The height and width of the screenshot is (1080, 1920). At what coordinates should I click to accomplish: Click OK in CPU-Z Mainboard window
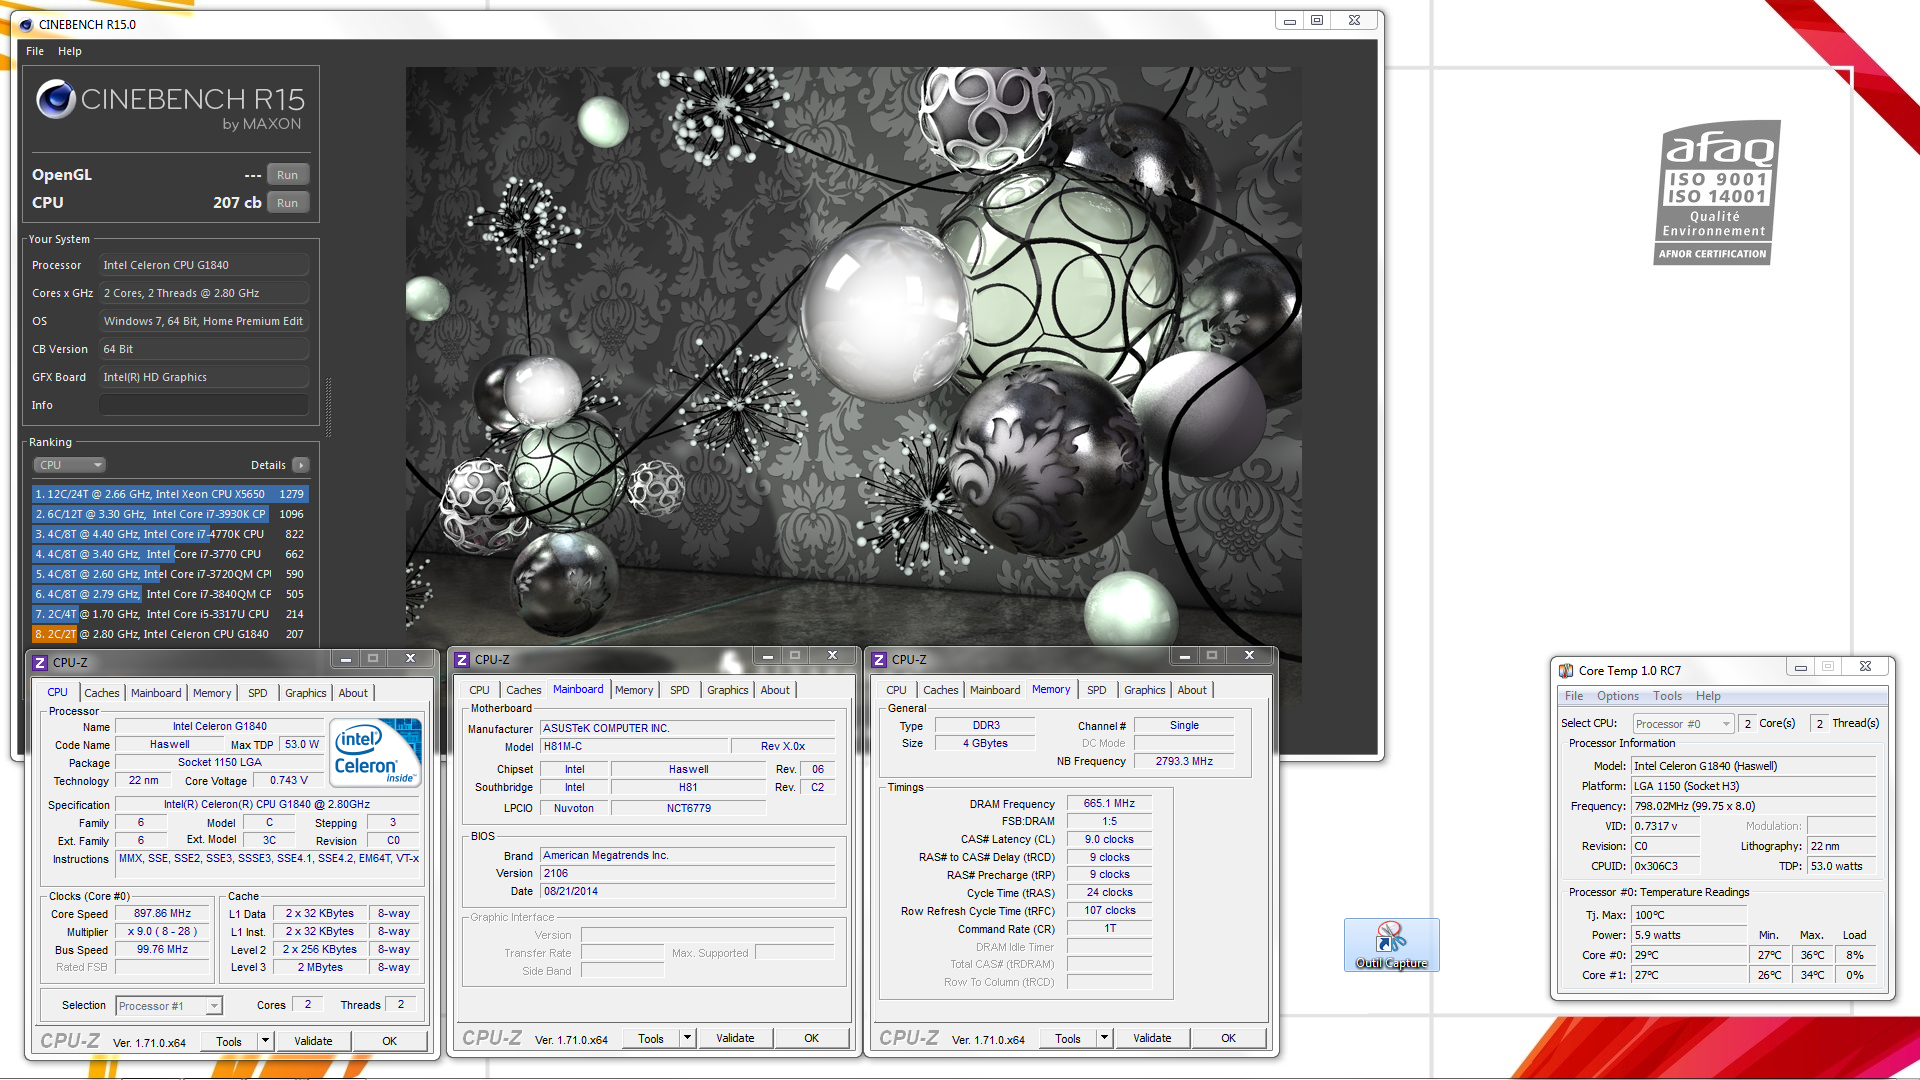812,1038
